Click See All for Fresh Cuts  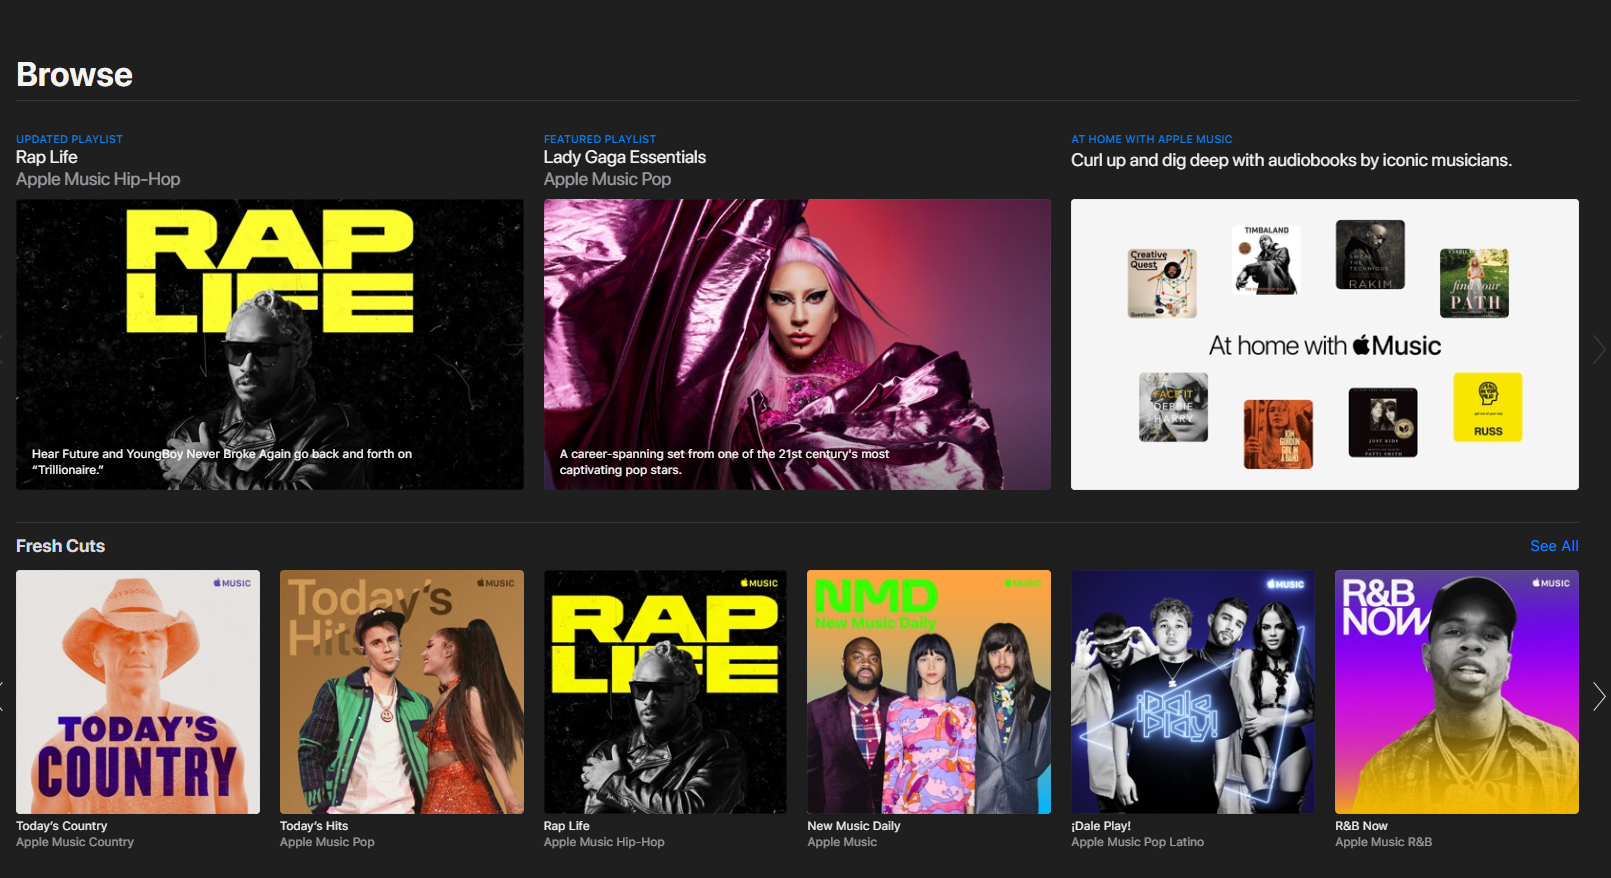click(1554, 546)
